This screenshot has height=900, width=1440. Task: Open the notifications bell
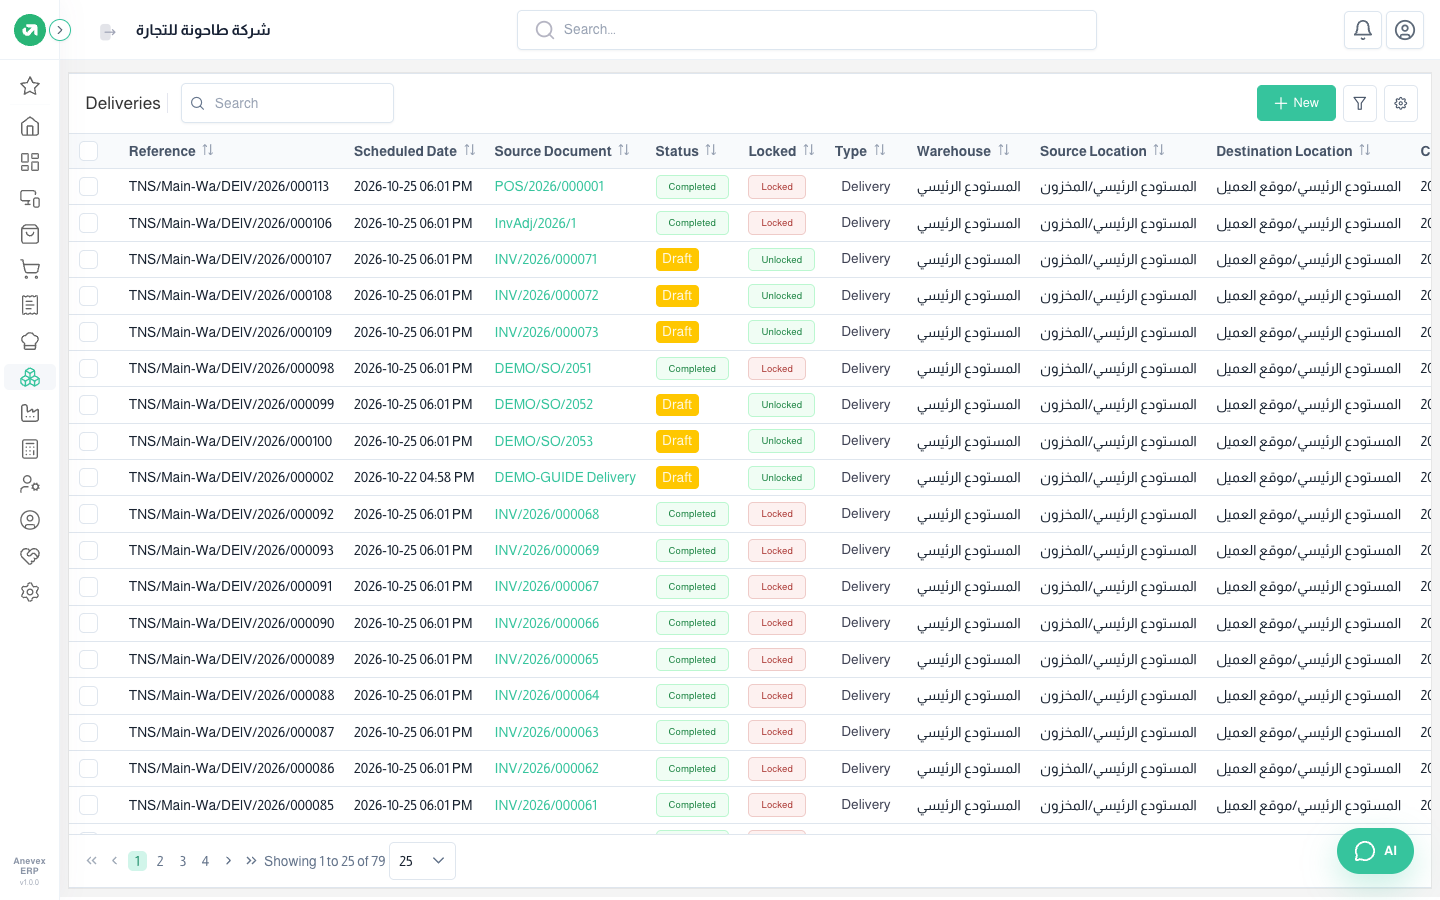point(1362,30)
